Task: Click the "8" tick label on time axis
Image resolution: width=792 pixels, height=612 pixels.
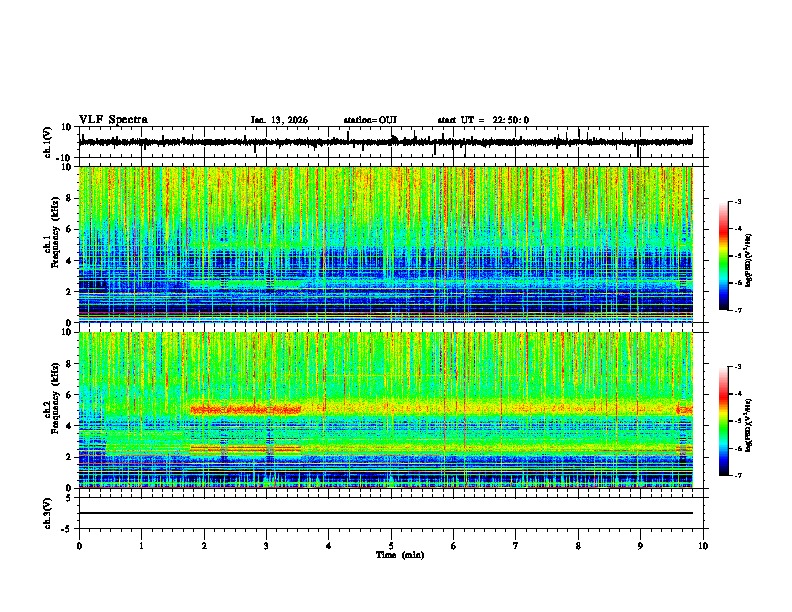Action: [578, 546]
